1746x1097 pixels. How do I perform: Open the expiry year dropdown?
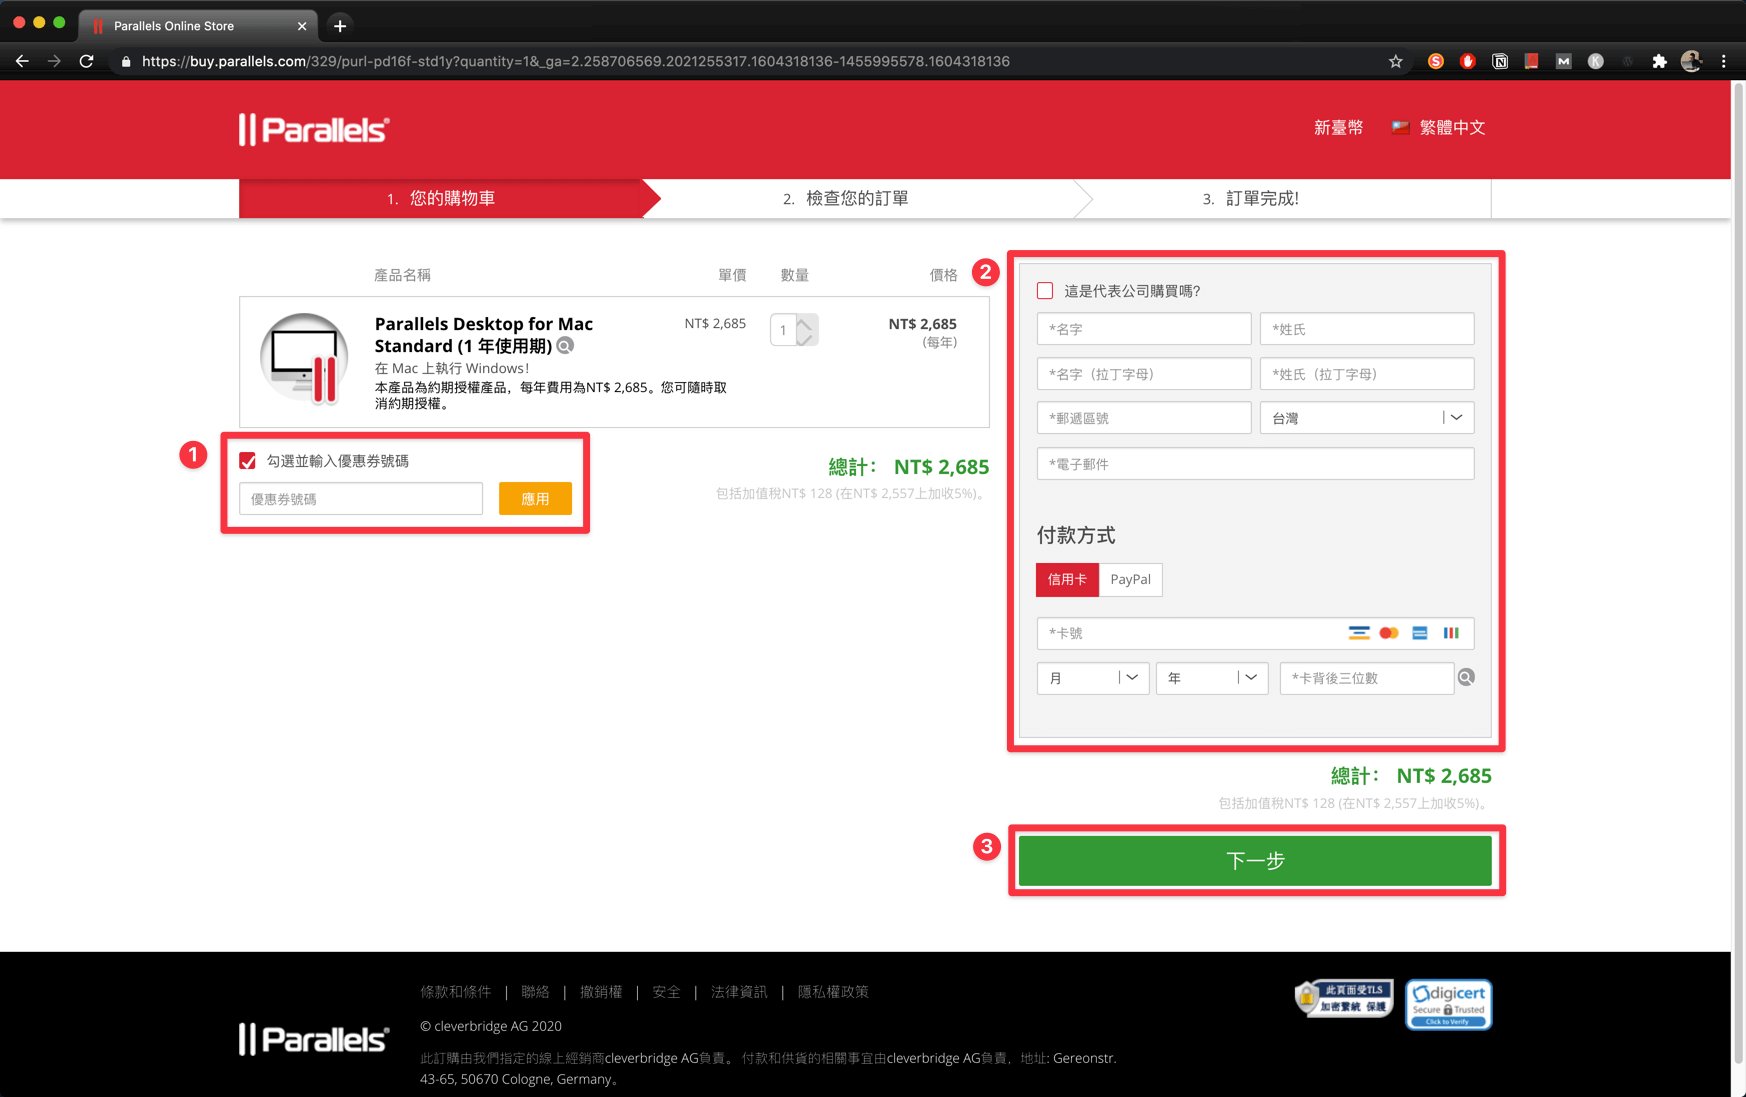pos(1212,678)
